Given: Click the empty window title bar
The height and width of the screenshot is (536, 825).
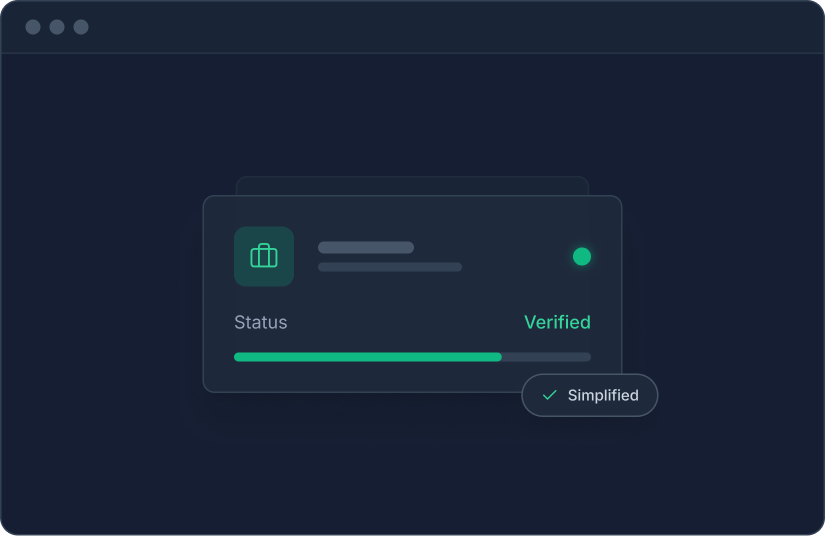Looking at the screenshot, I should click(450, 27).
